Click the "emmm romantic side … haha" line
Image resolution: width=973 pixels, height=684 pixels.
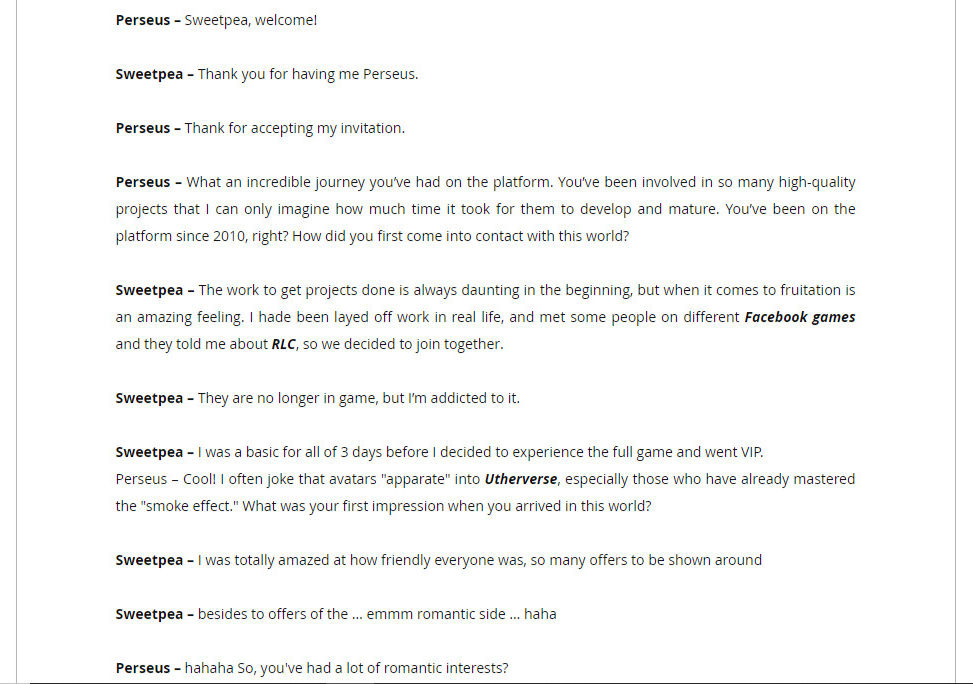[x=460, y=614]
